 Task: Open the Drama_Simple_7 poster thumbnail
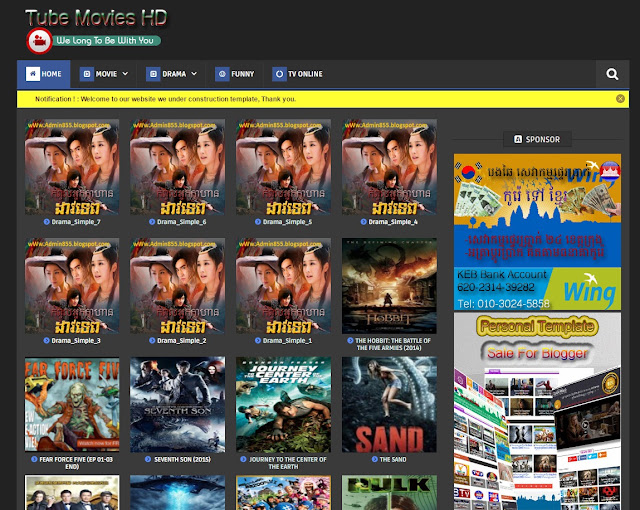pyautogui.click(x=72, y=167)
